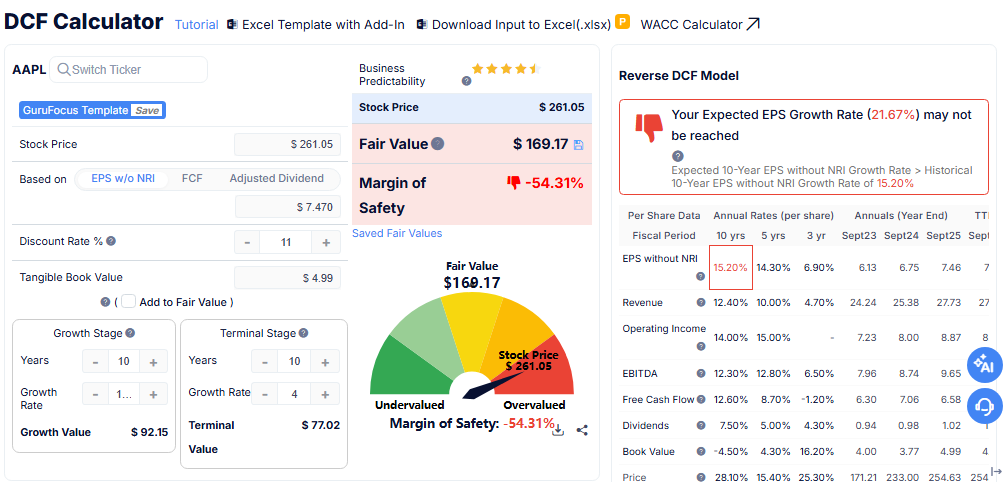The image size is (1005, 482).
Task: Click the Business Predictability star rating
Action: [x=506, y=69]
